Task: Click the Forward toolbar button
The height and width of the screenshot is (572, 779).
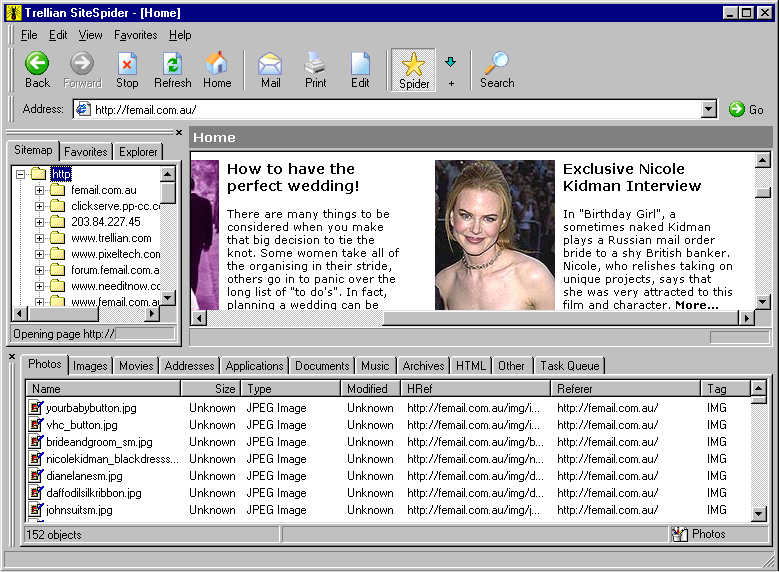Action: point(82,69)
